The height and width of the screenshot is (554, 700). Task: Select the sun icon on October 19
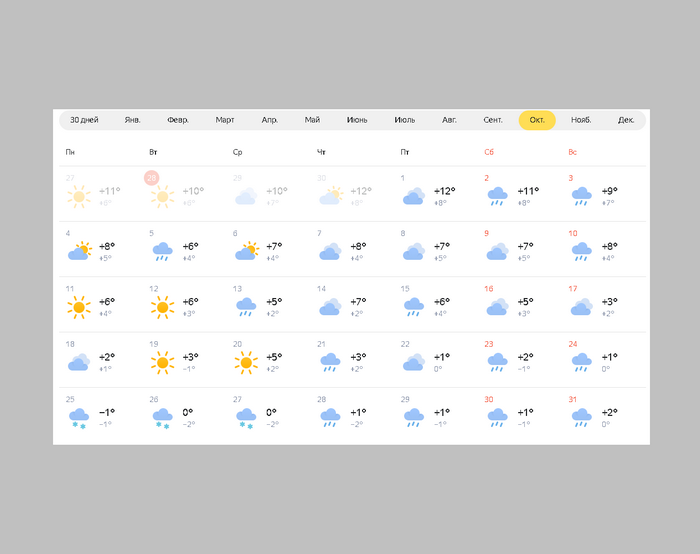tap(162, 362)
